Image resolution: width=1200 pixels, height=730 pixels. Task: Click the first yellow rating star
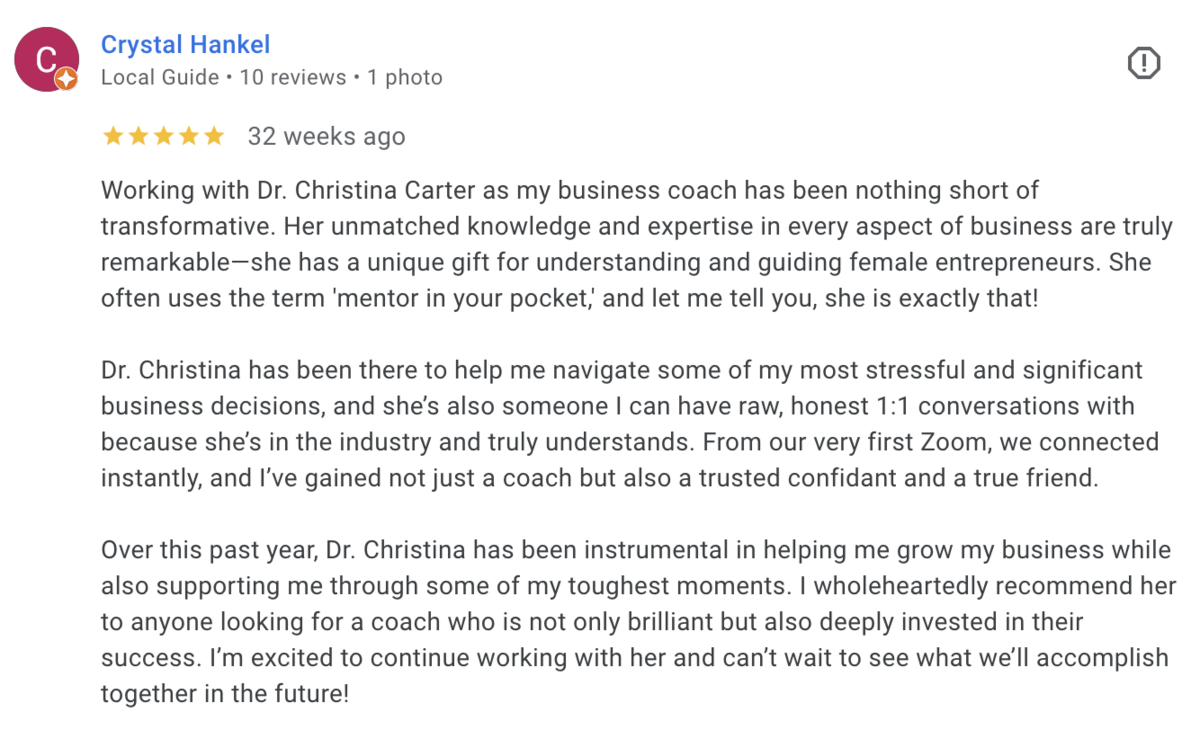(x=112, y=137)
